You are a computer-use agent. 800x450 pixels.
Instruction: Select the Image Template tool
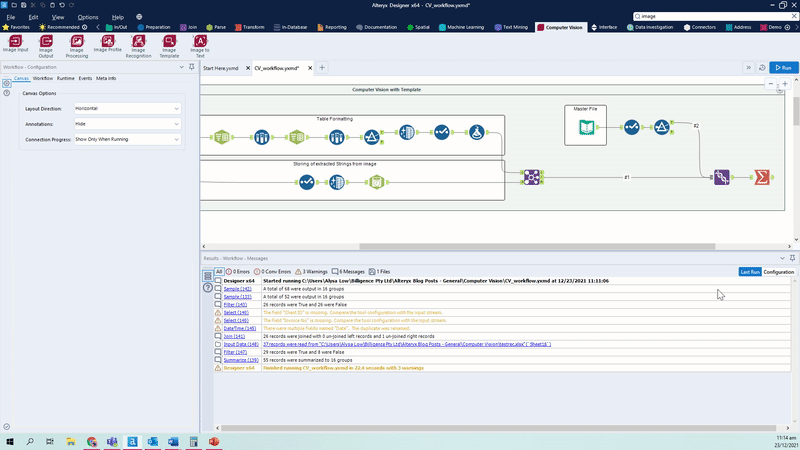coord(169,46)
